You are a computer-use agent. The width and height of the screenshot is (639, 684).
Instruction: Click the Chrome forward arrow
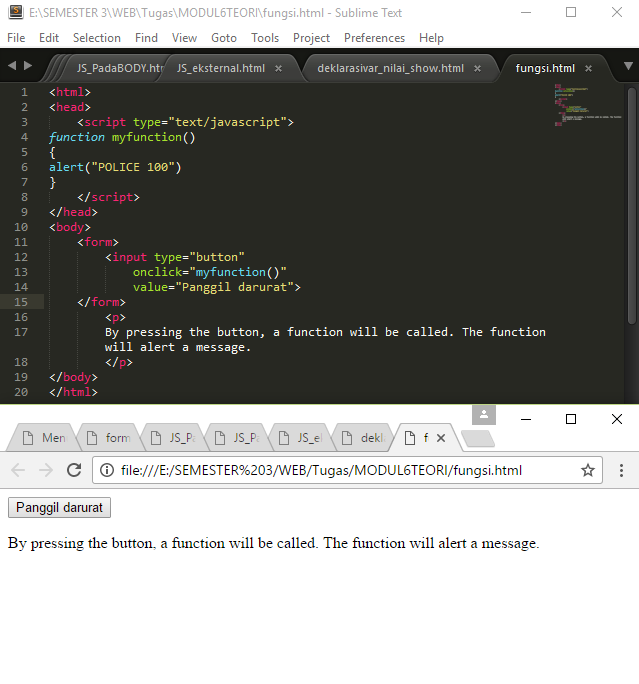(x=46, y=470)
